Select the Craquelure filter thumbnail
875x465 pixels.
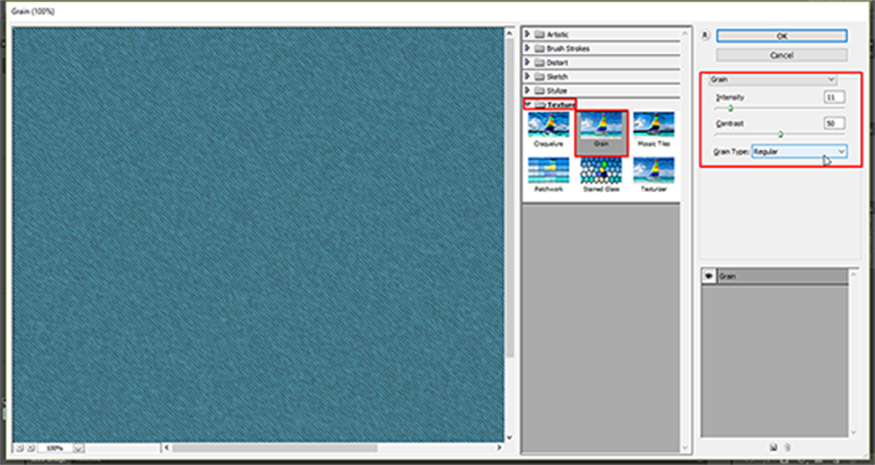pos(549,130)
